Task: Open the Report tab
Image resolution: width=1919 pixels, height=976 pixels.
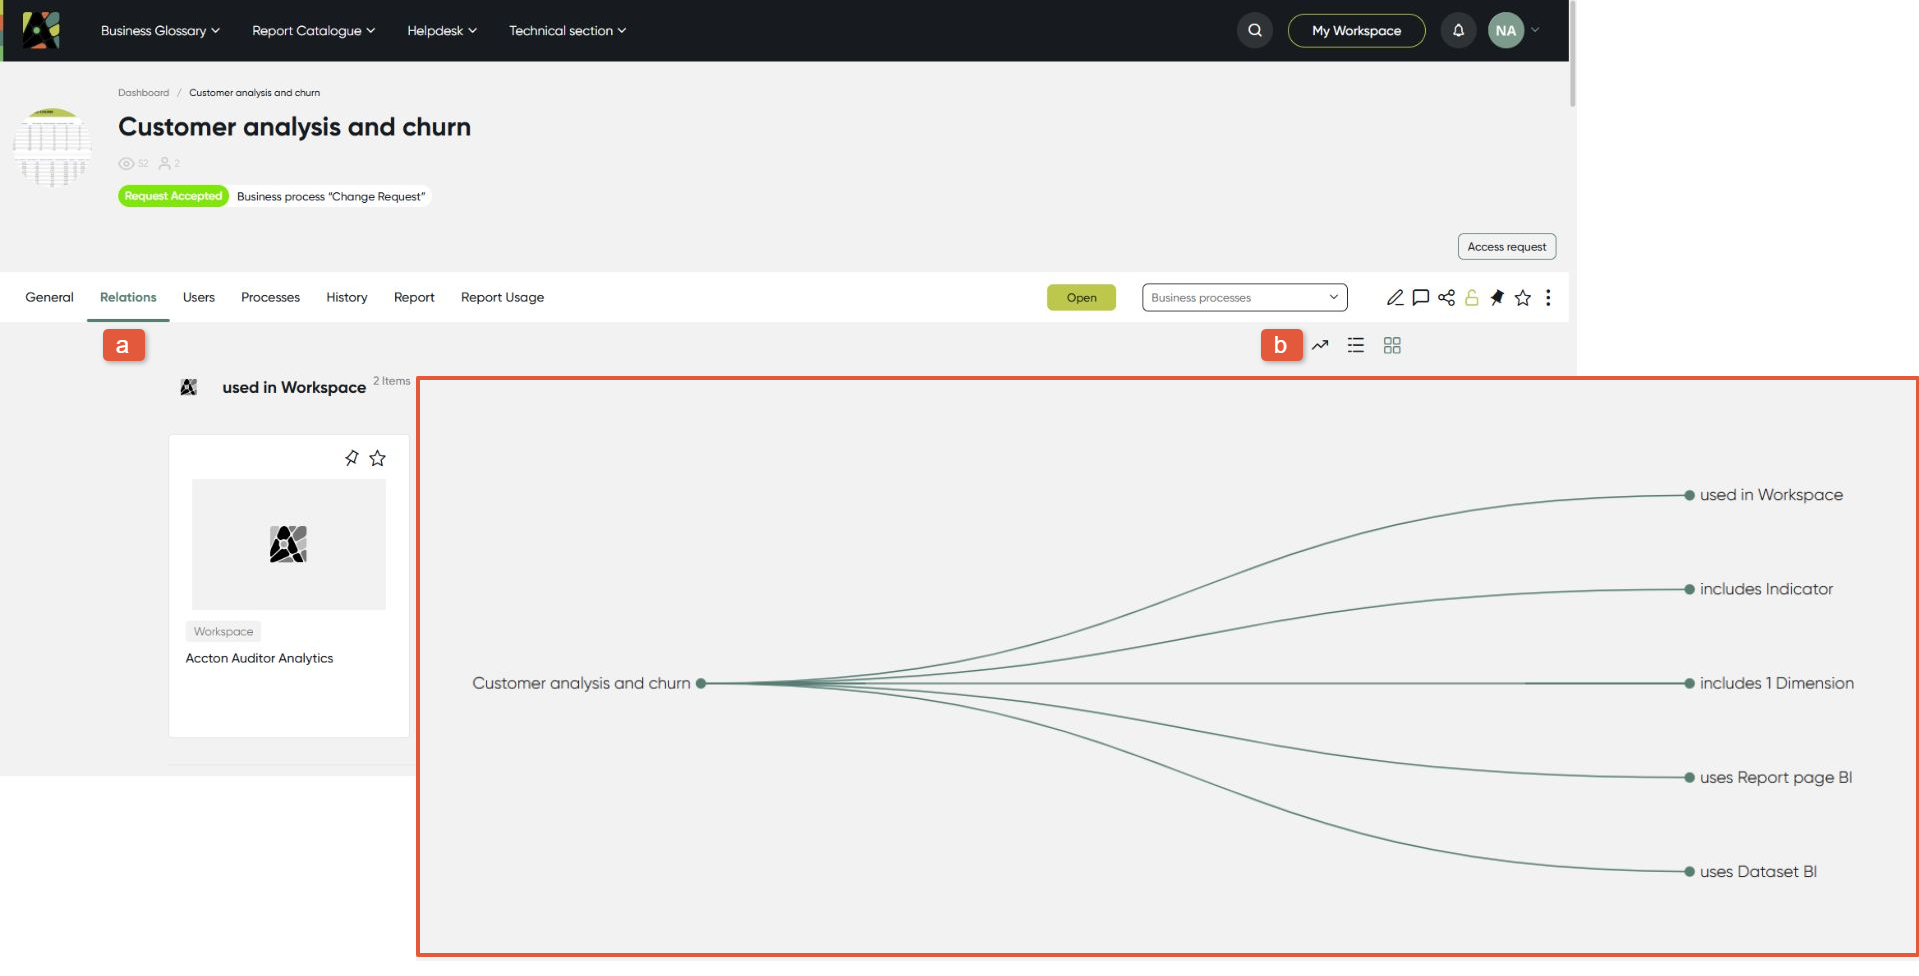Action: [x=414, y=297]
